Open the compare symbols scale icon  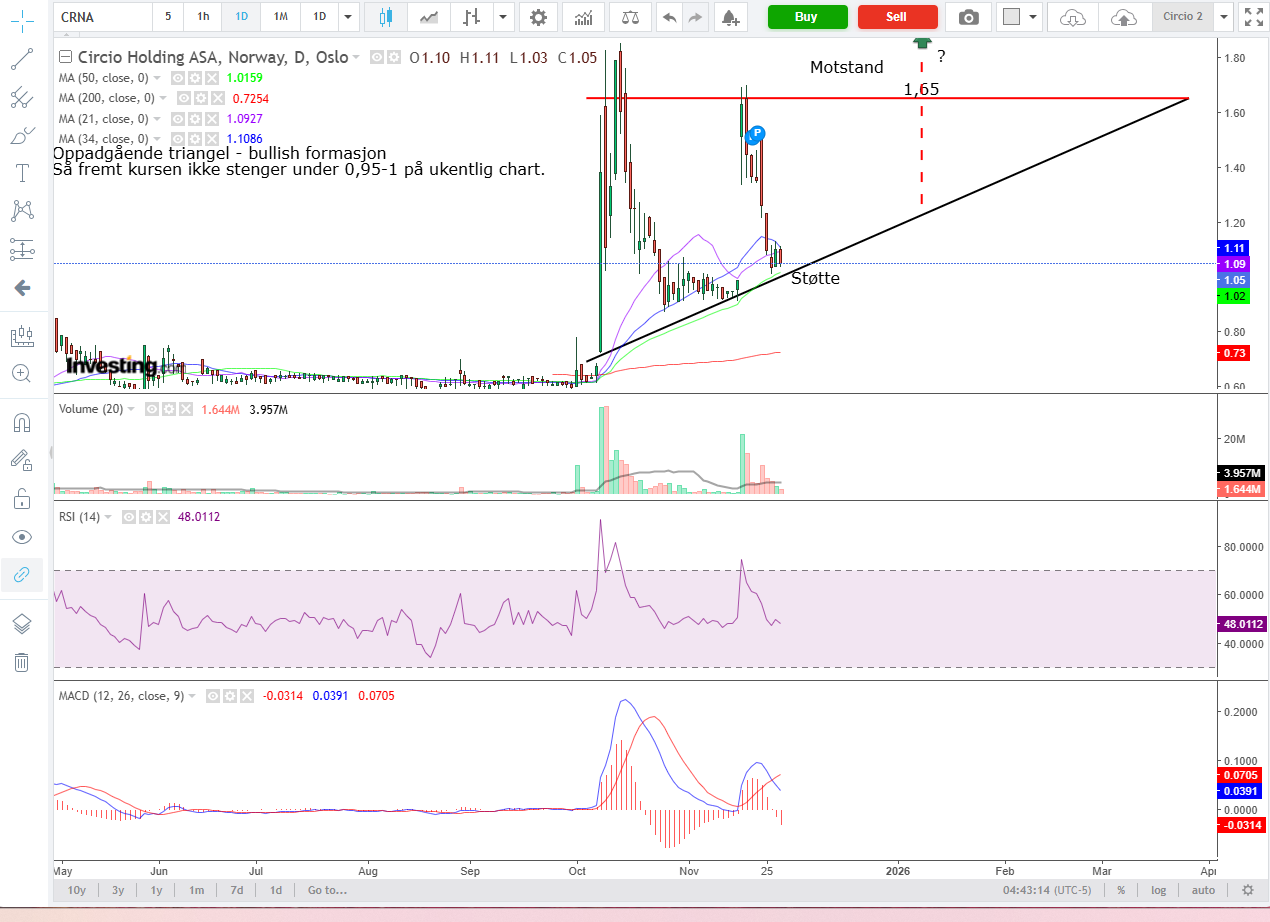click(x=630, y=17)
